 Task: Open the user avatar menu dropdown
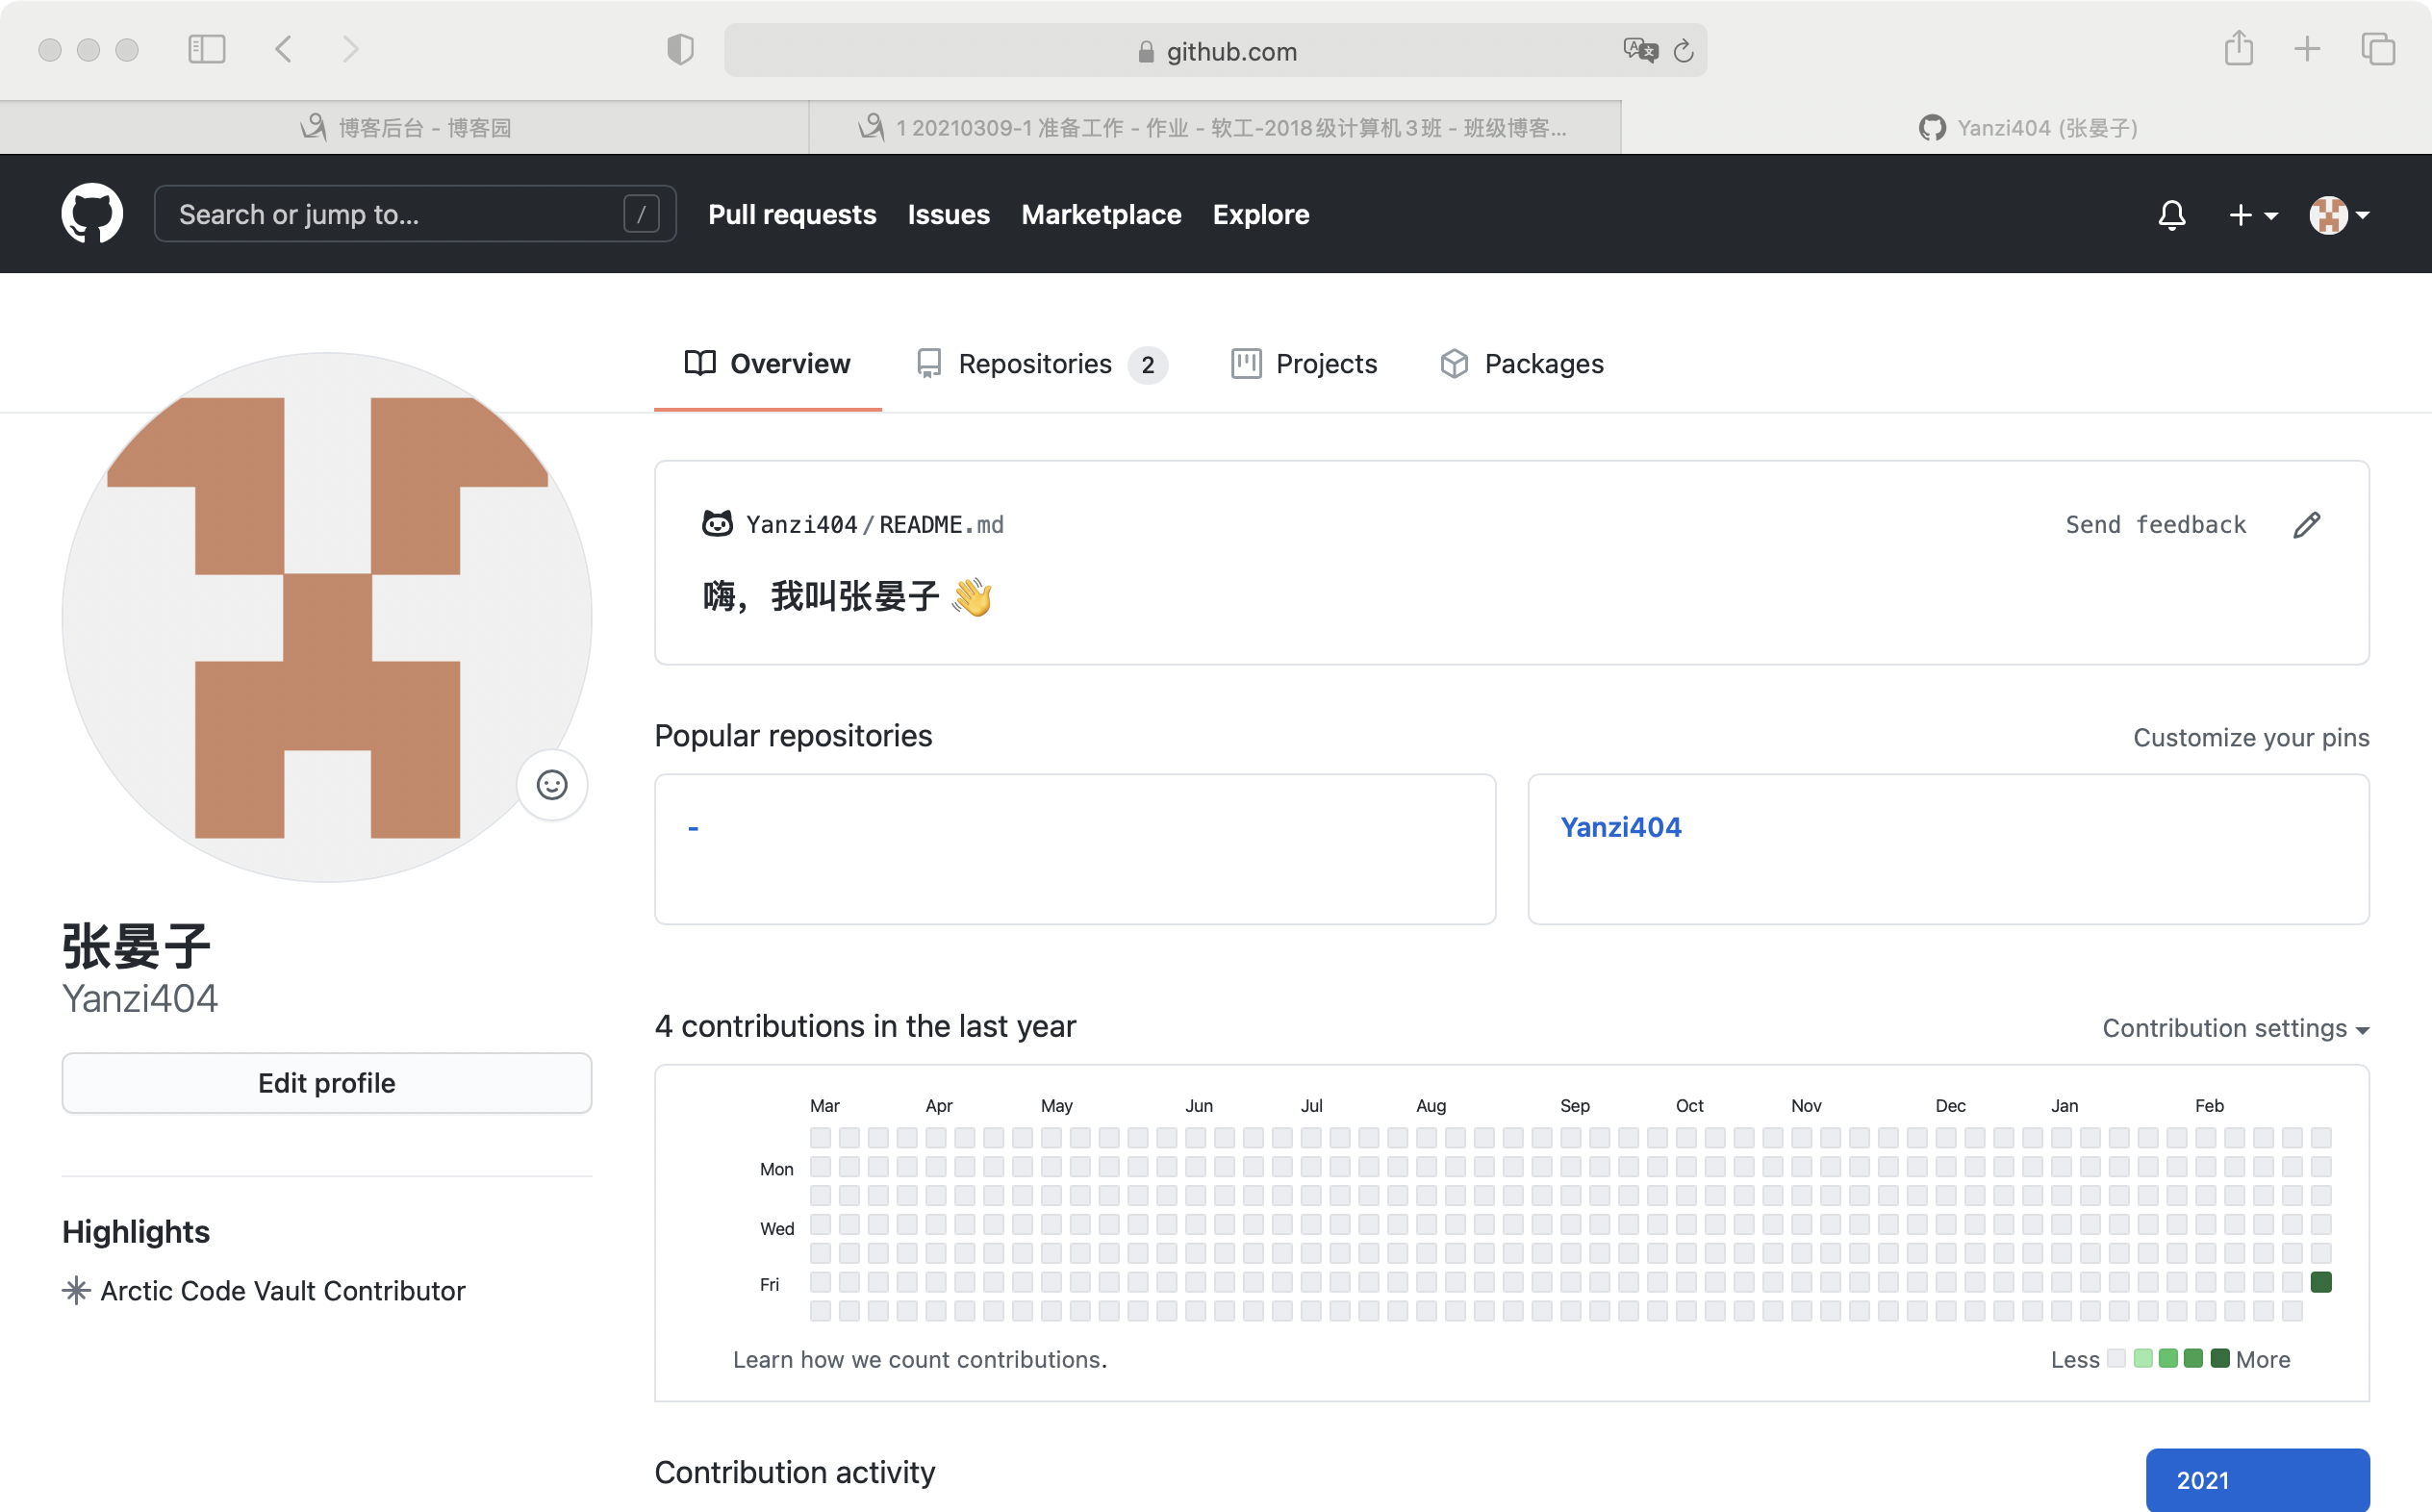(x=2339, y=215)
